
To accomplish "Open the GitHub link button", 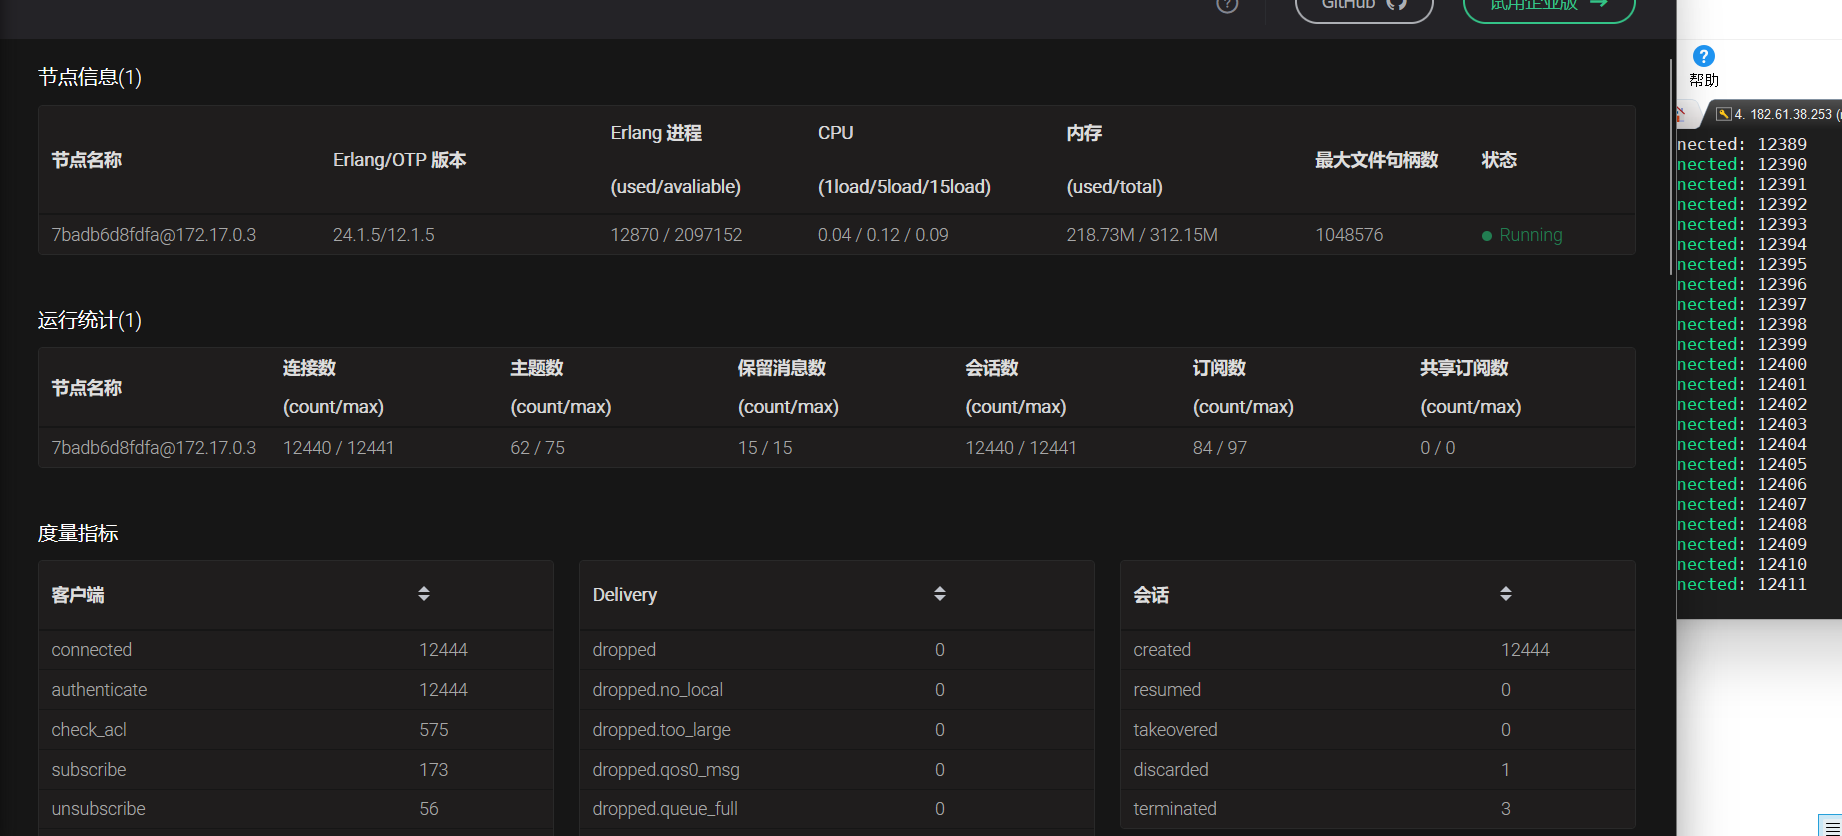I will coord(1364,5).
